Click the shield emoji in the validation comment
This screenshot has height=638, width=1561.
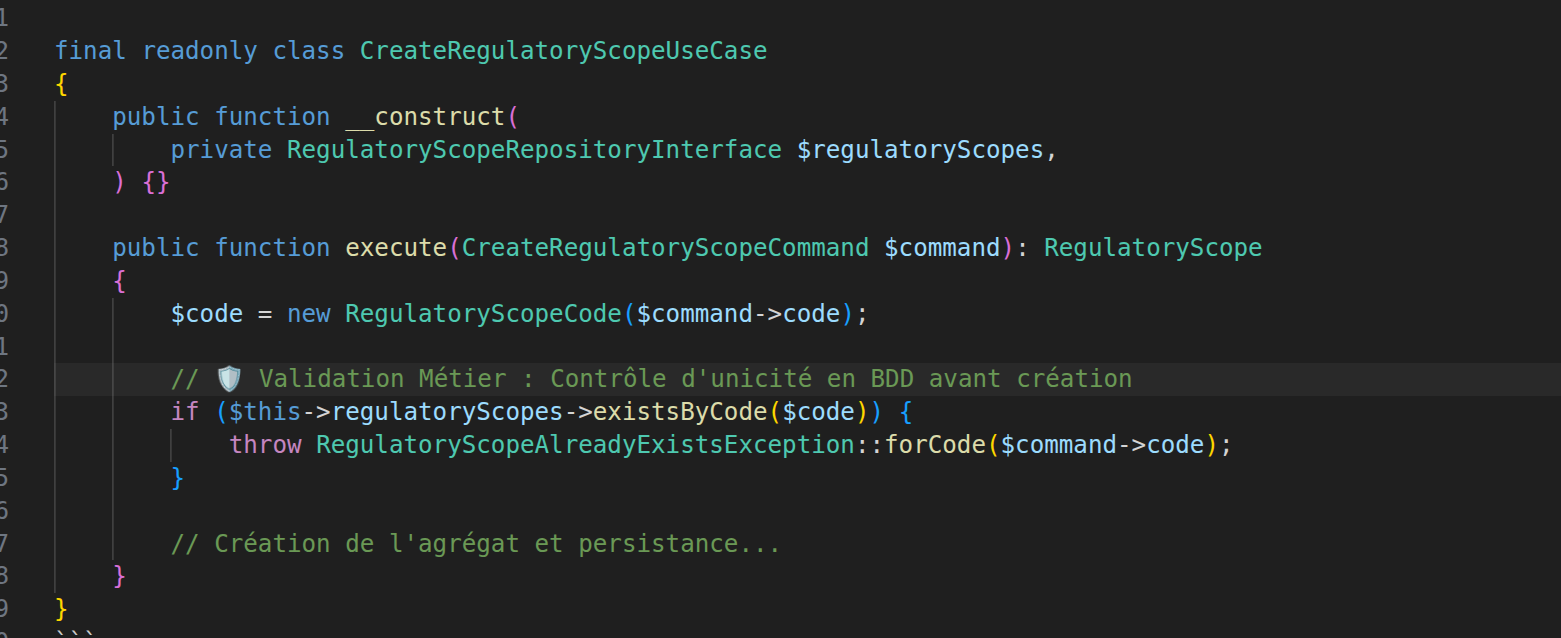tap(229, 379)
